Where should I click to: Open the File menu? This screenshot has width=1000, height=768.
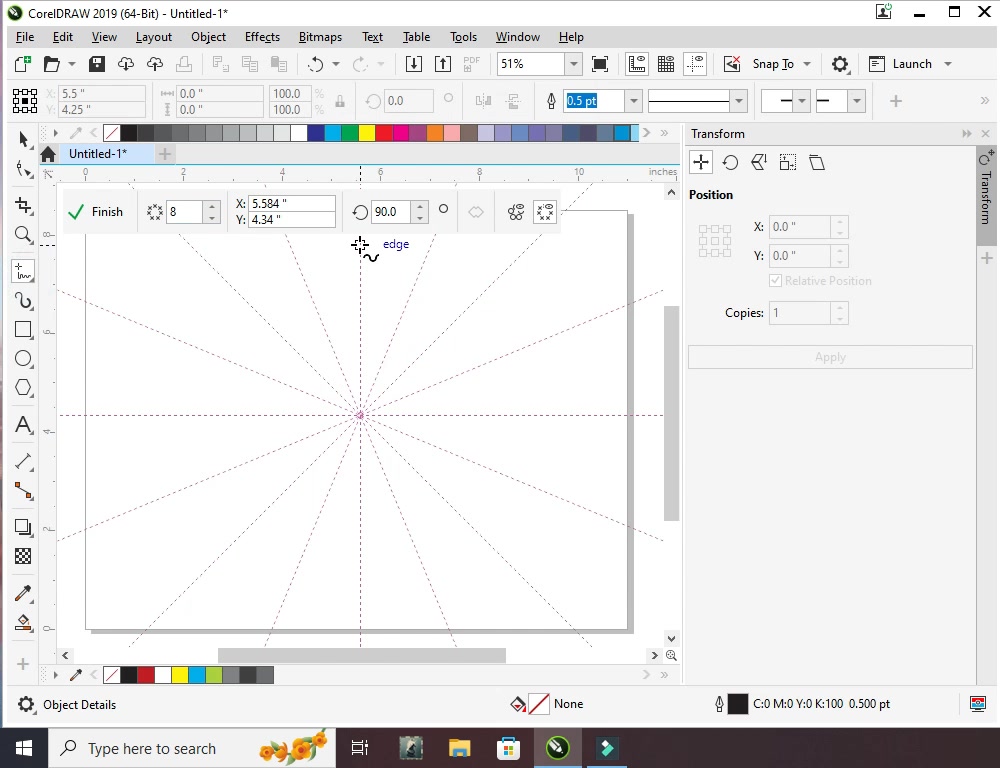[25, 37]
